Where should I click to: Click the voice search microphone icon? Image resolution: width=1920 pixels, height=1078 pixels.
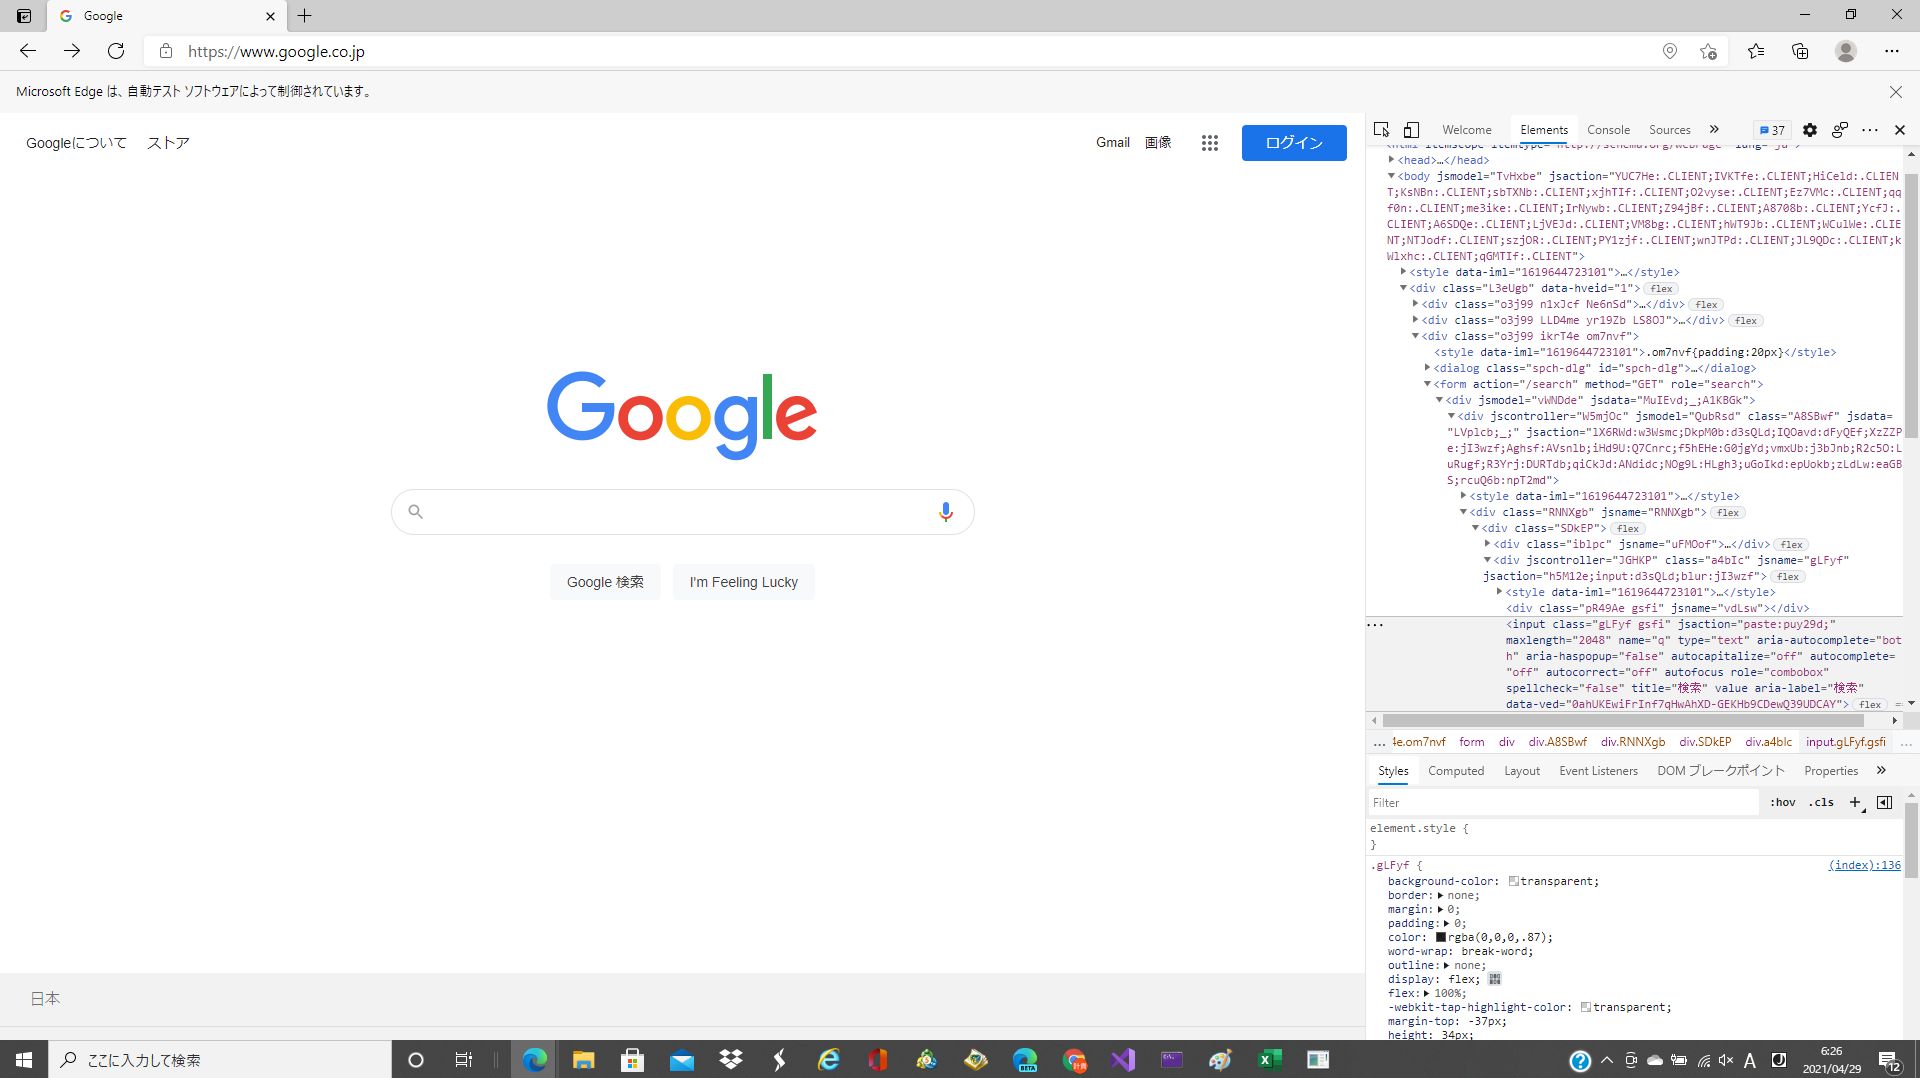pos(945,512)
